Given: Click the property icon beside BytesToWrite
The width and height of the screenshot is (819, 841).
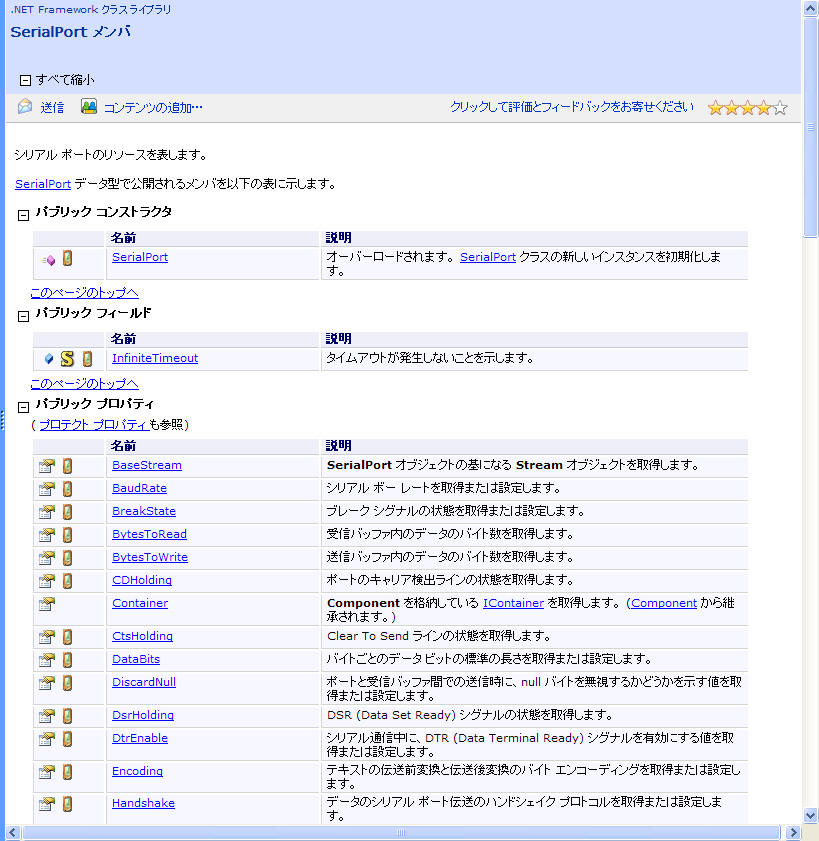Looking at the screenshot, I should coord(47,558).
